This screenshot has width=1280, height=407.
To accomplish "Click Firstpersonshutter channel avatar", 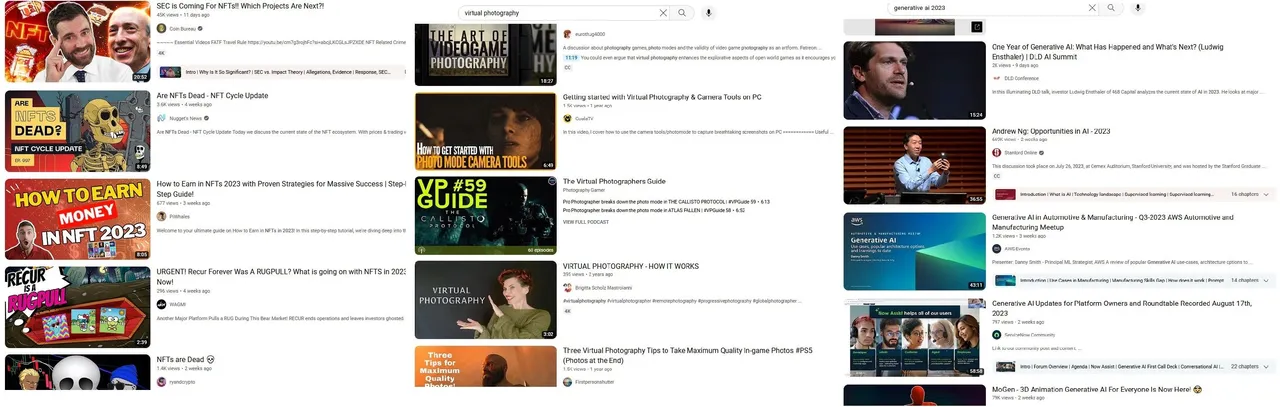I will click(x=567, y=382).
